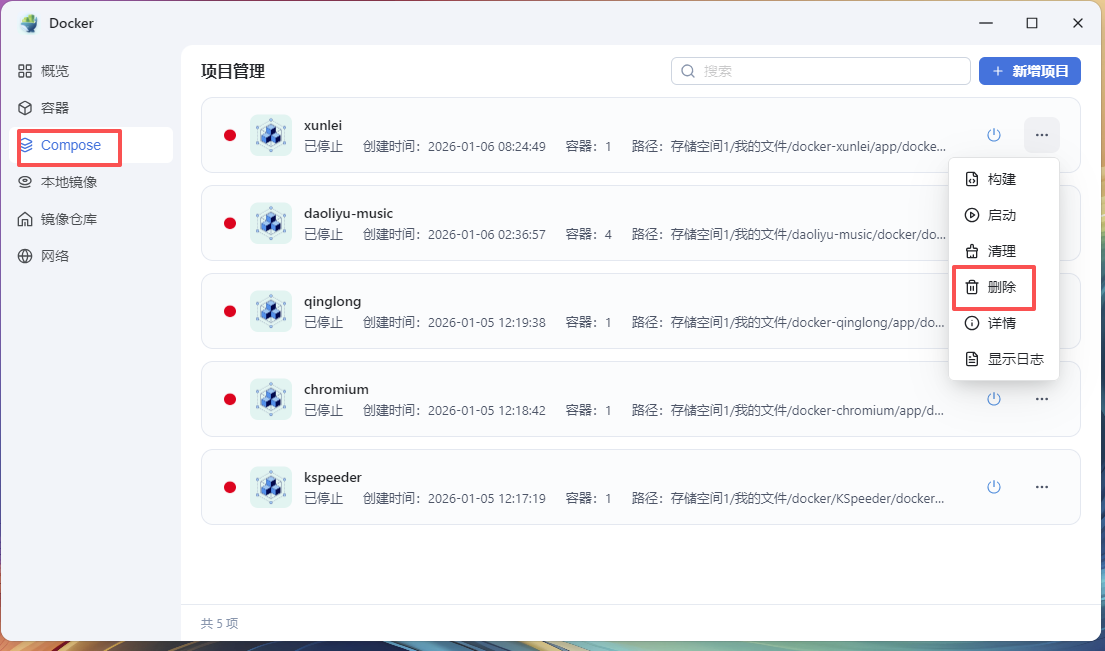1105x651 pixels.
Task: Click the search magnifier icon
Action: click(688, 71)
